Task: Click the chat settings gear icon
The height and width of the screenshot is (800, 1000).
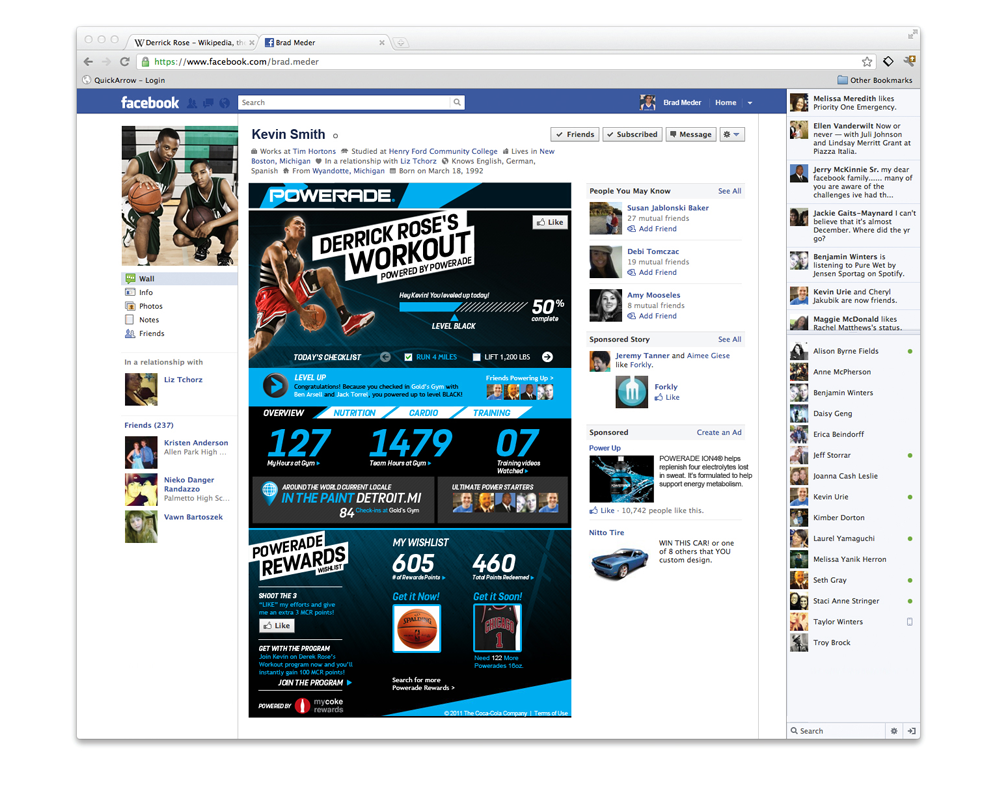Action: coord(893,731)
